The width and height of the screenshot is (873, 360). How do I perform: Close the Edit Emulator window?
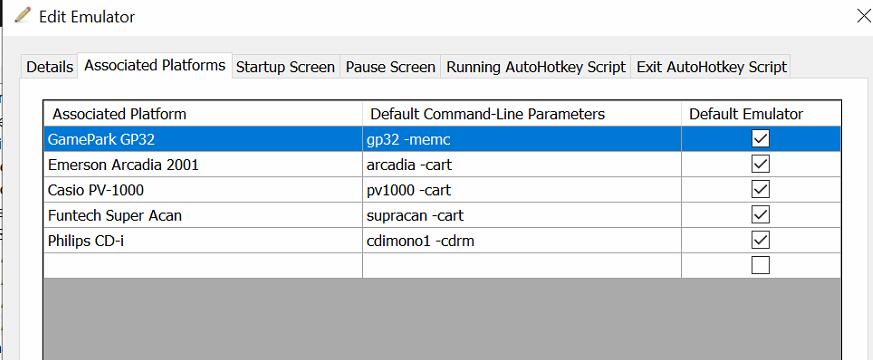point(864,16)
